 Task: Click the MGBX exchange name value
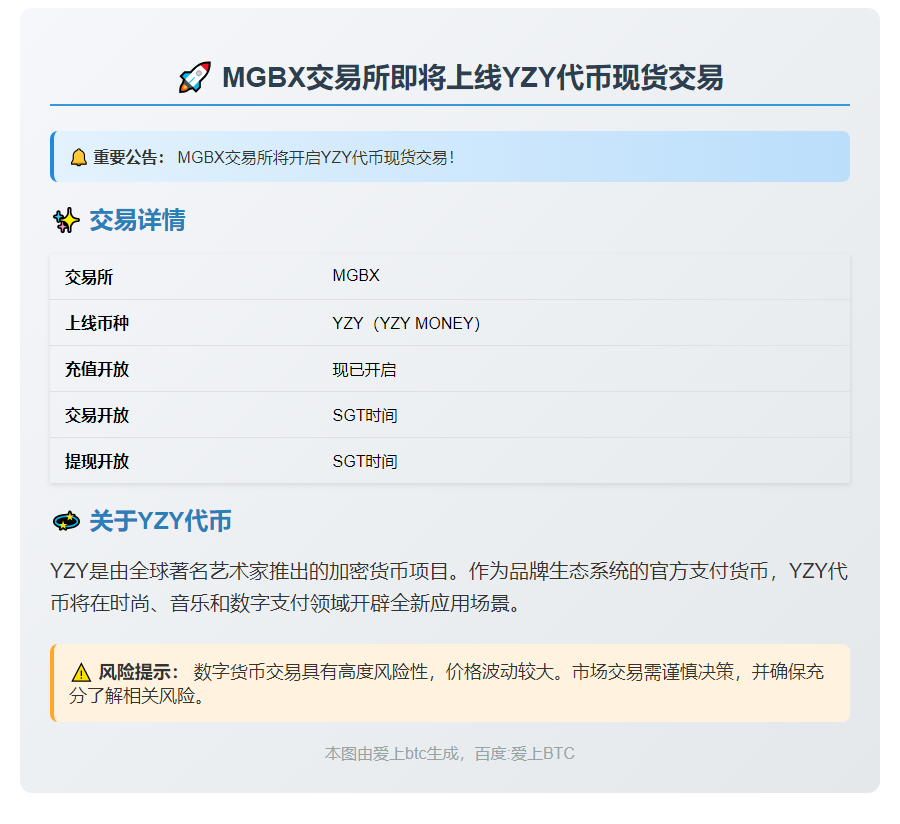355,276
